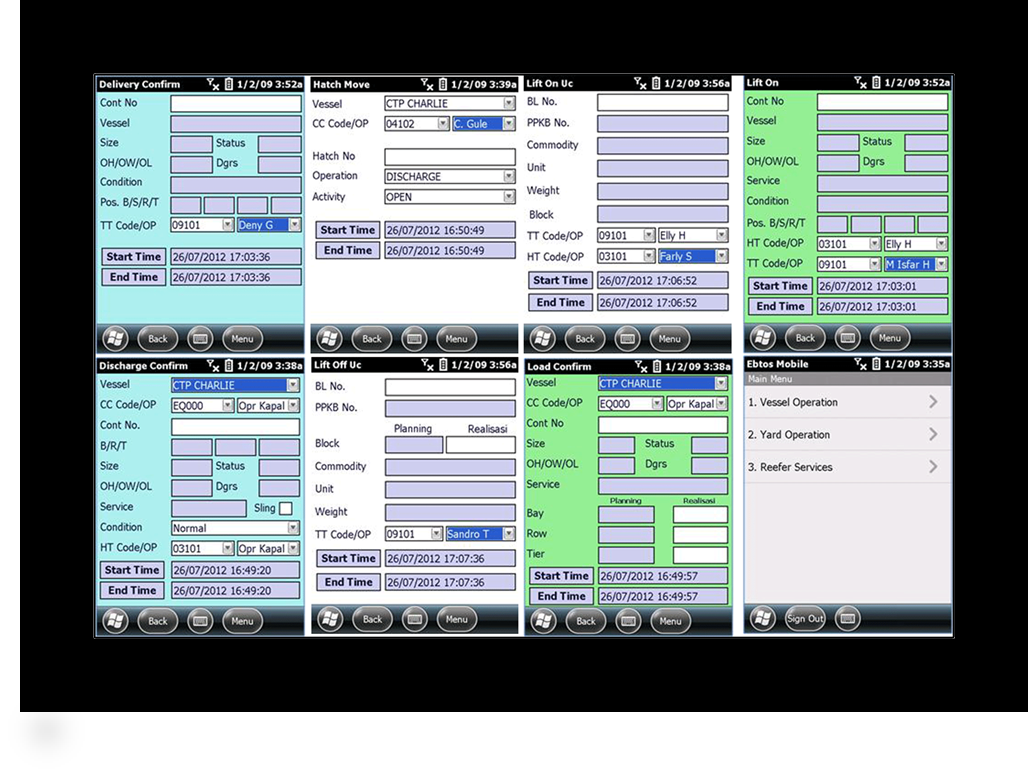
Task: Check the Sling checkbox in Discharge Confirm
Action: point(286,508)
